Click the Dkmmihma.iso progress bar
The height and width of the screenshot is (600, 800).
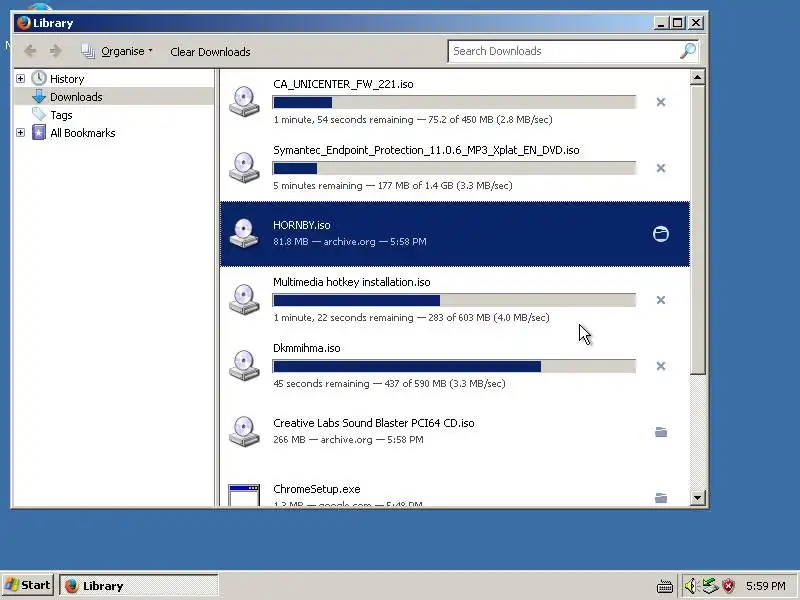(x=454, y=366)
